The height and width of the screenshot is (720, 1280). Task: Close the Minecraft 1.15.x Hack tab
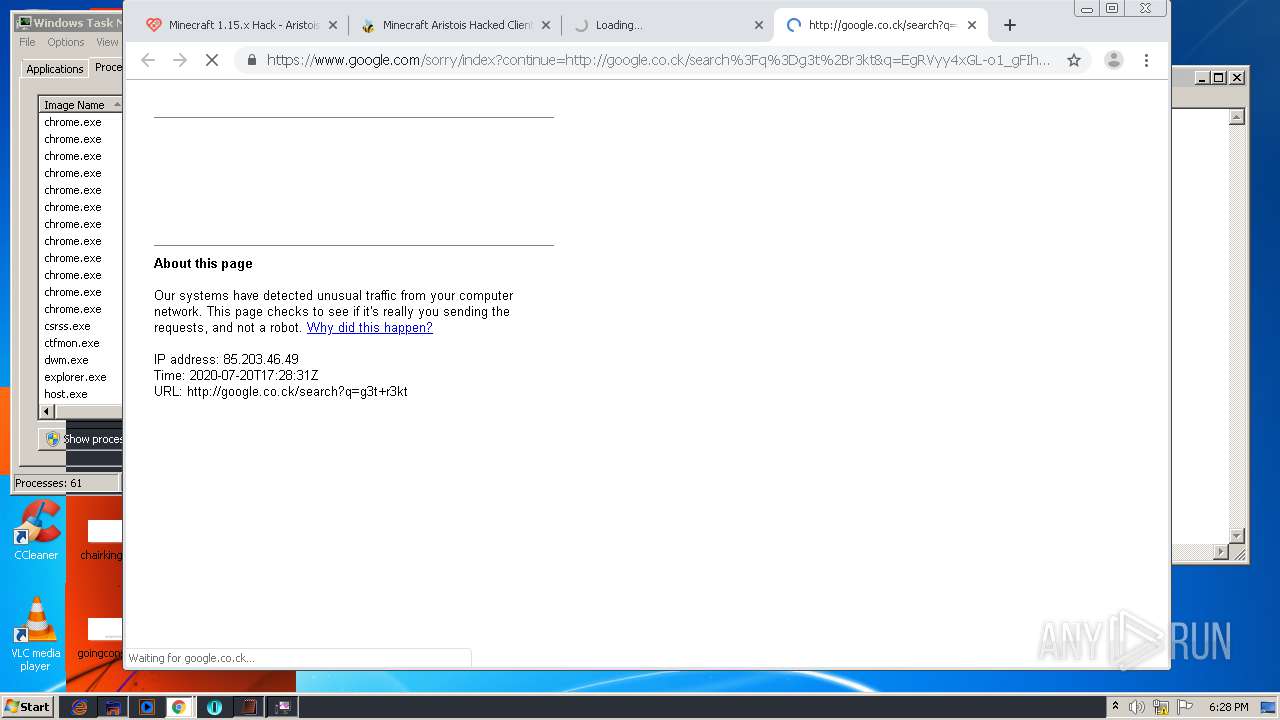(333, 25)
